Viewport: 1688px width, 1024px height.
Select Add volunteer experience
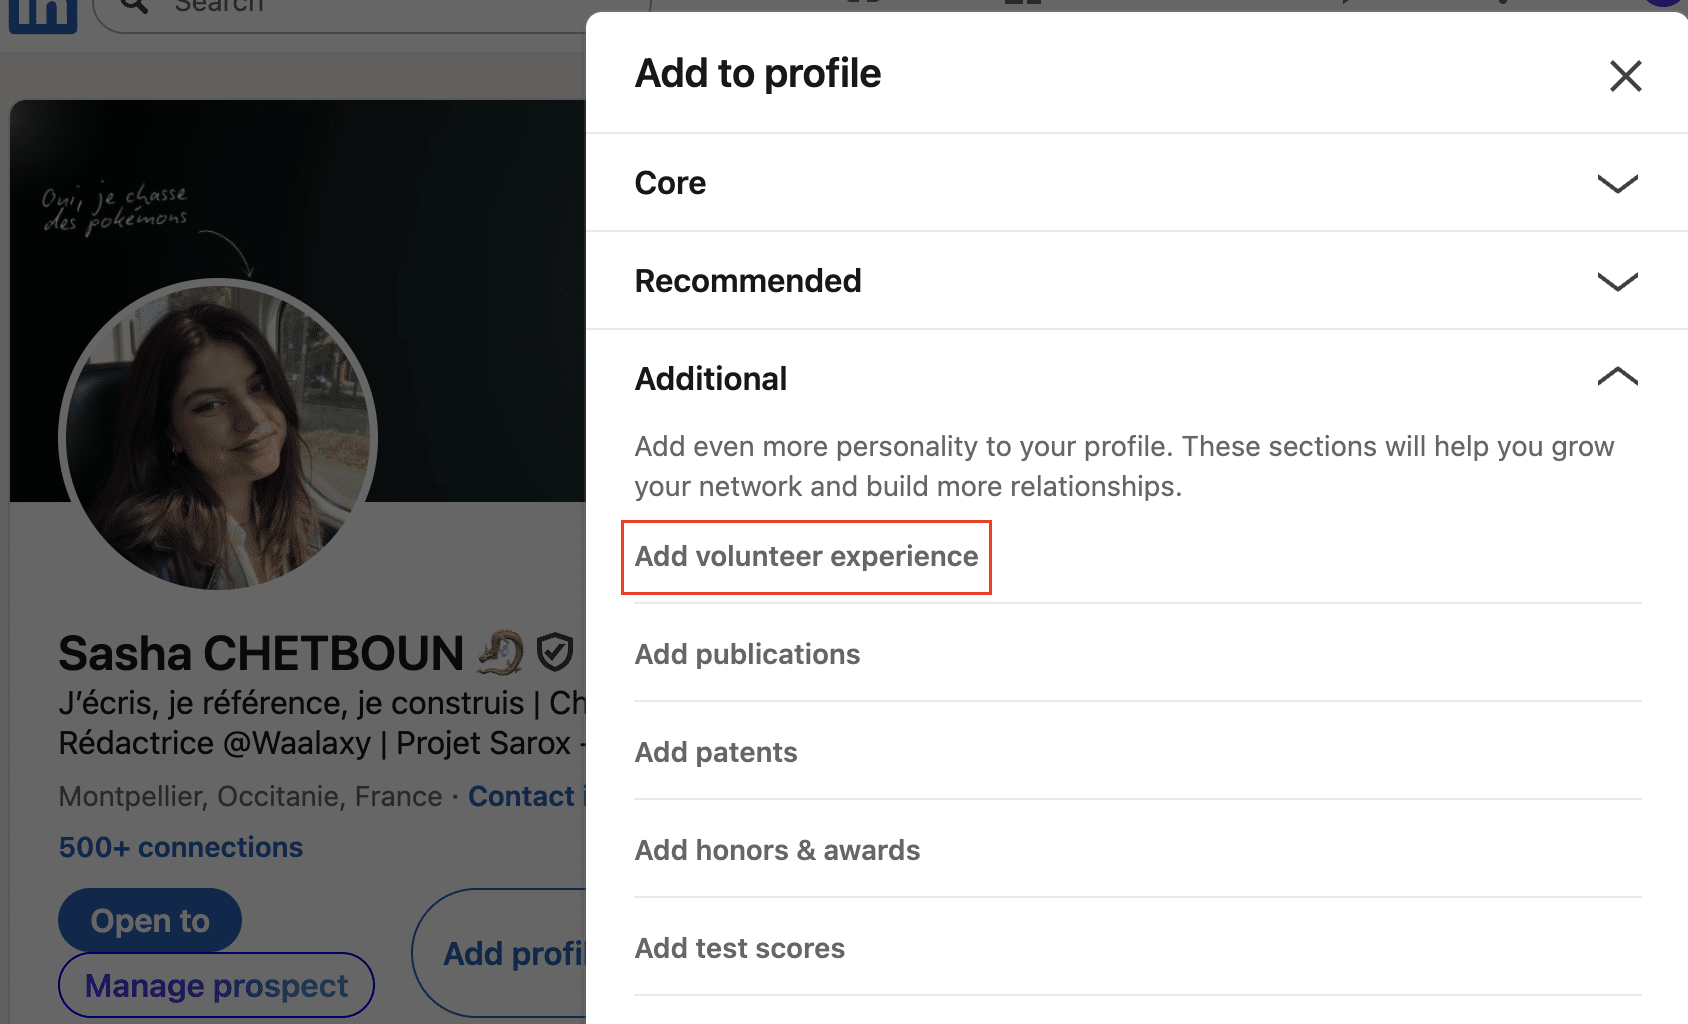[x=806, y=557]
